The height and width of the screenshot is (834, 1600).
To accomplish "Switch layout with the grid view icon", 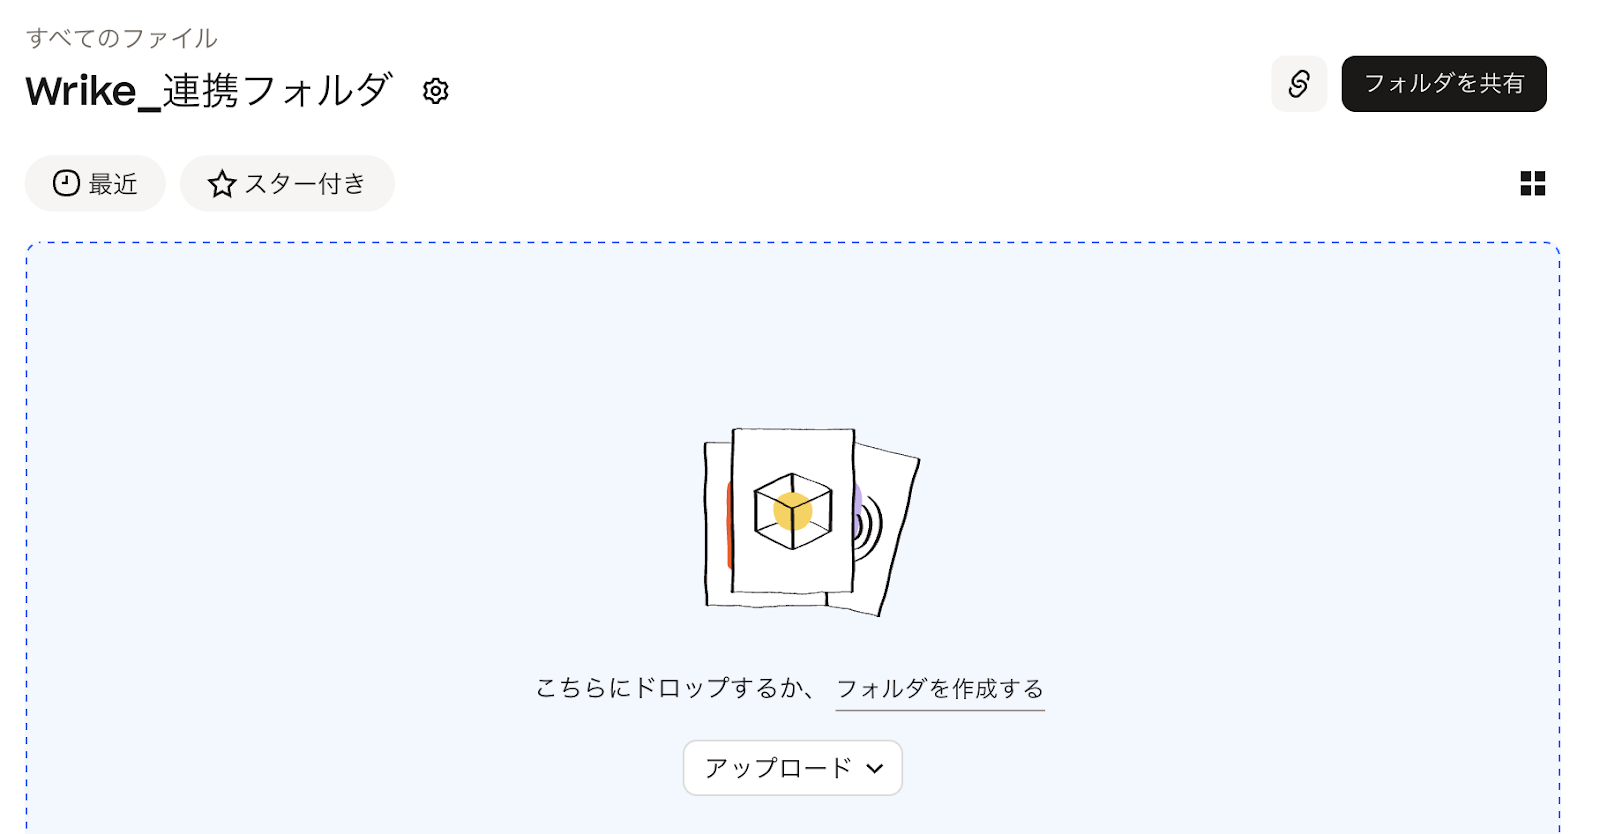I will click(x=1532, y=183).
